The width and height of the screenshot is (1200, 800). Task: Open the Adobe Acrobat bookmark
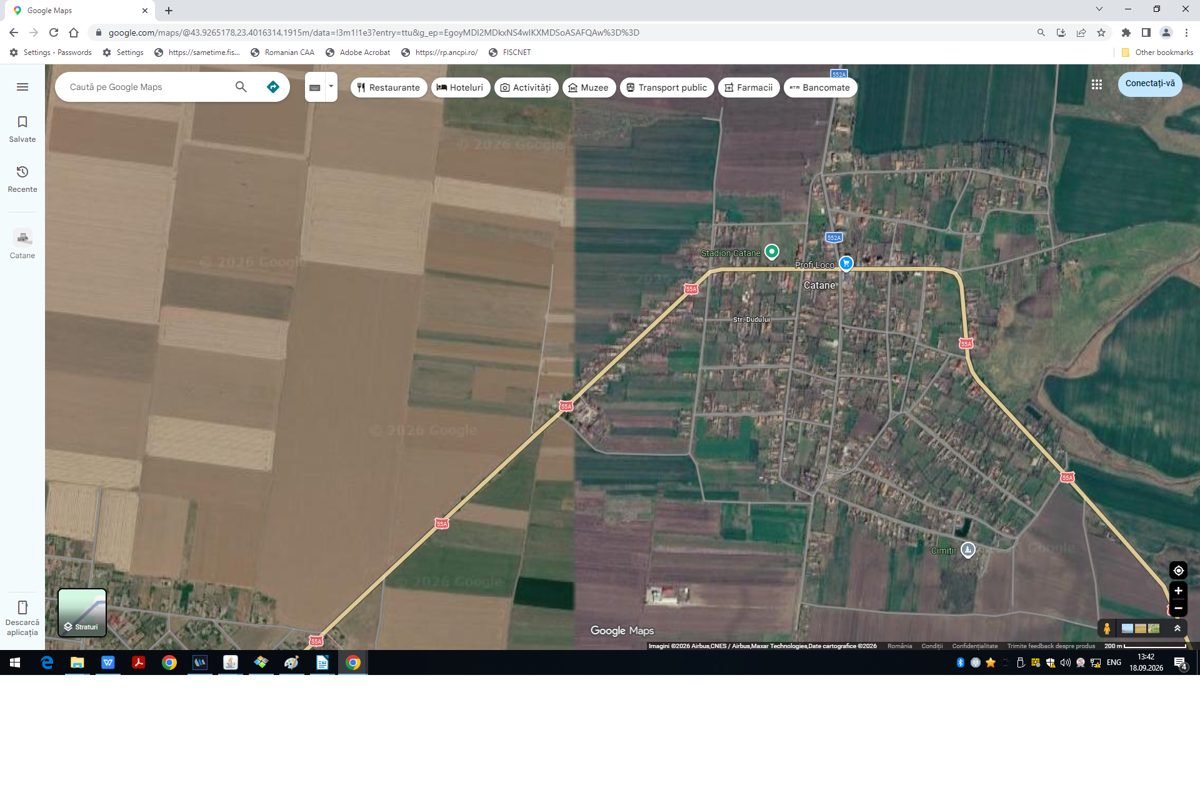[x=357, y=52]
